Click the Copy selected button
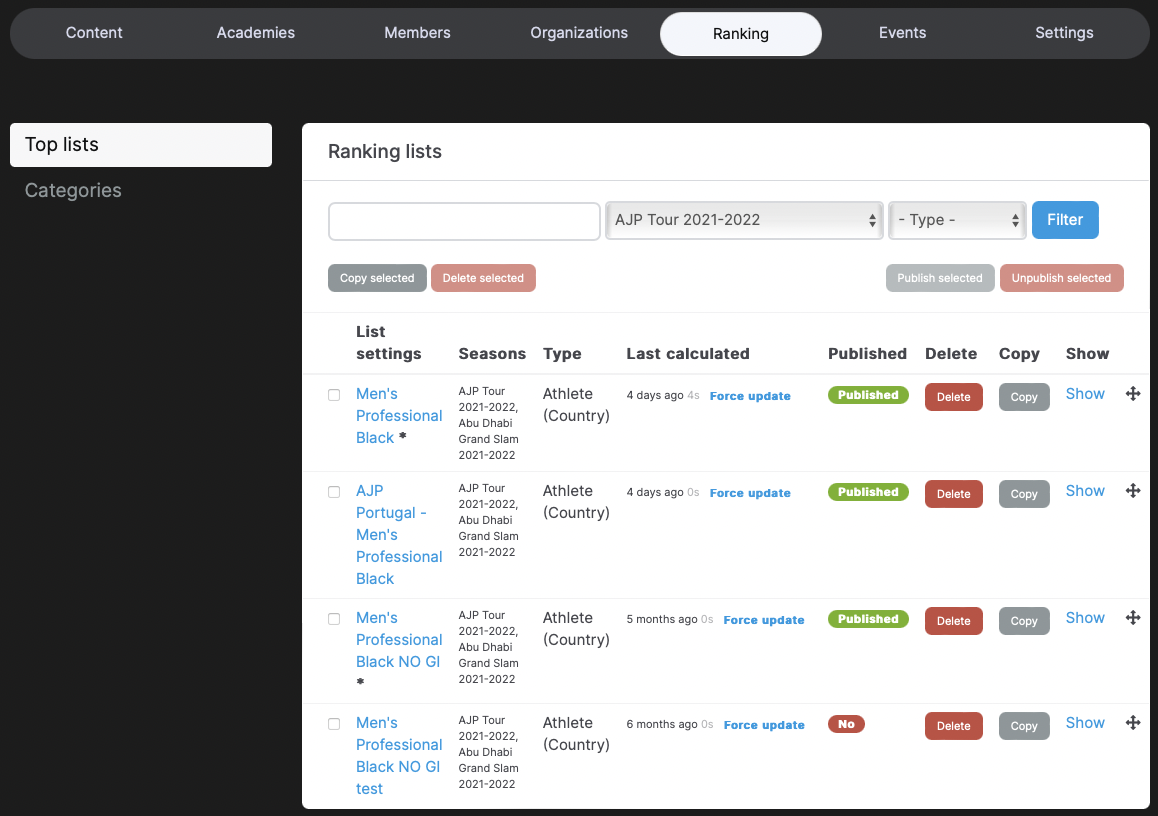Screen dimensions: 1158x816 [x=377, y=278]
